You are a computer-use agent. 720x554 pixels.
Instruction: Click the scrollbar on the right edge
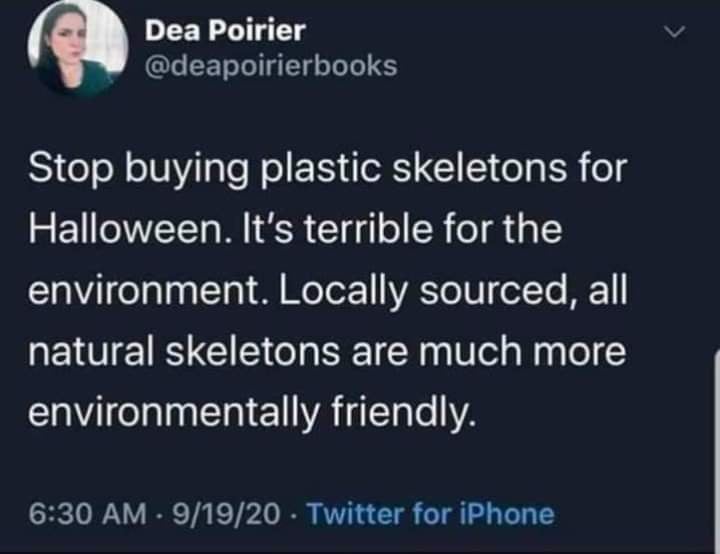click(x=716, y=450)
